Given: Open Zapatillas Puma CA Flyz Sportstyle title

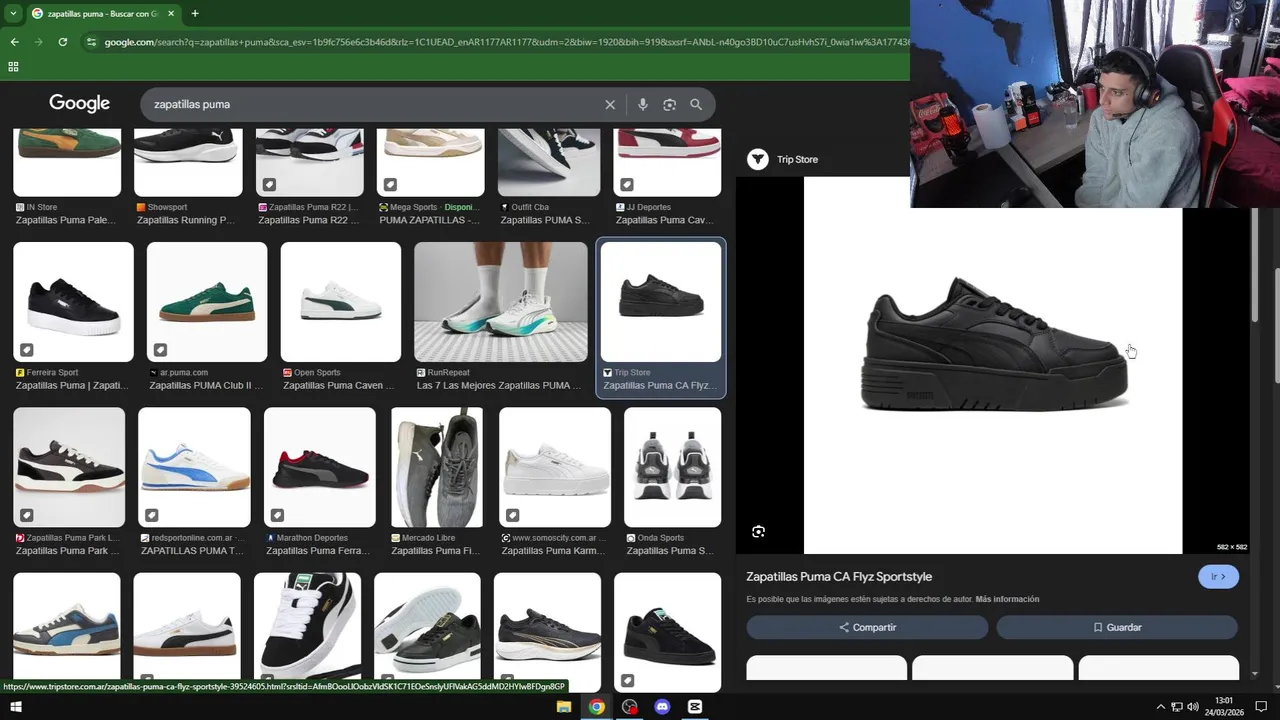Looking at the screenshot, I should [839, 577].
